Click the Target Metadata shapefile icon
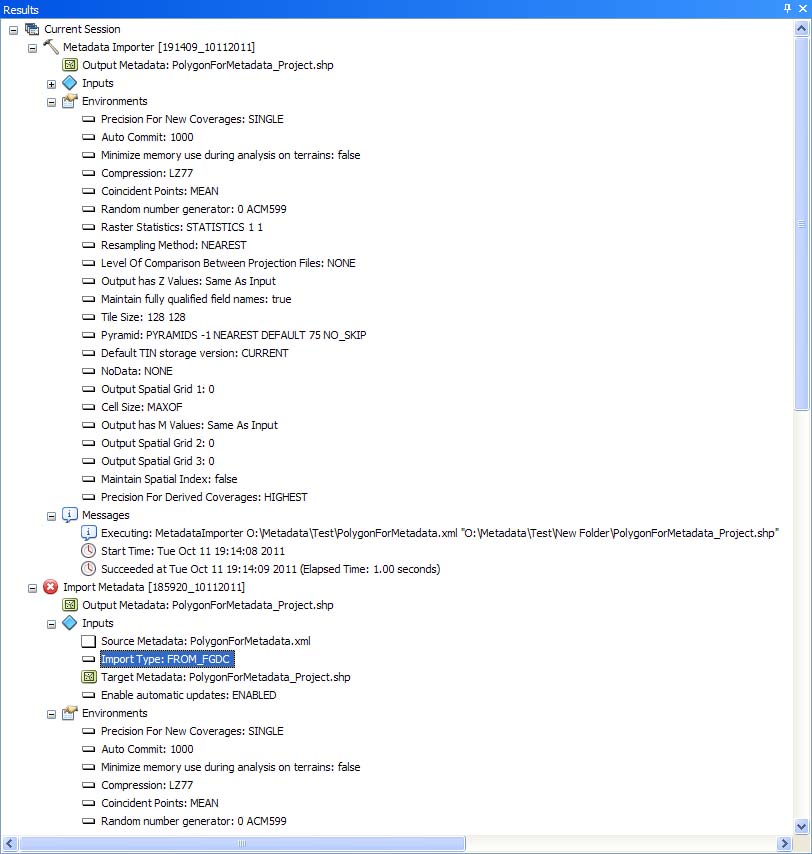 point(89,677)
